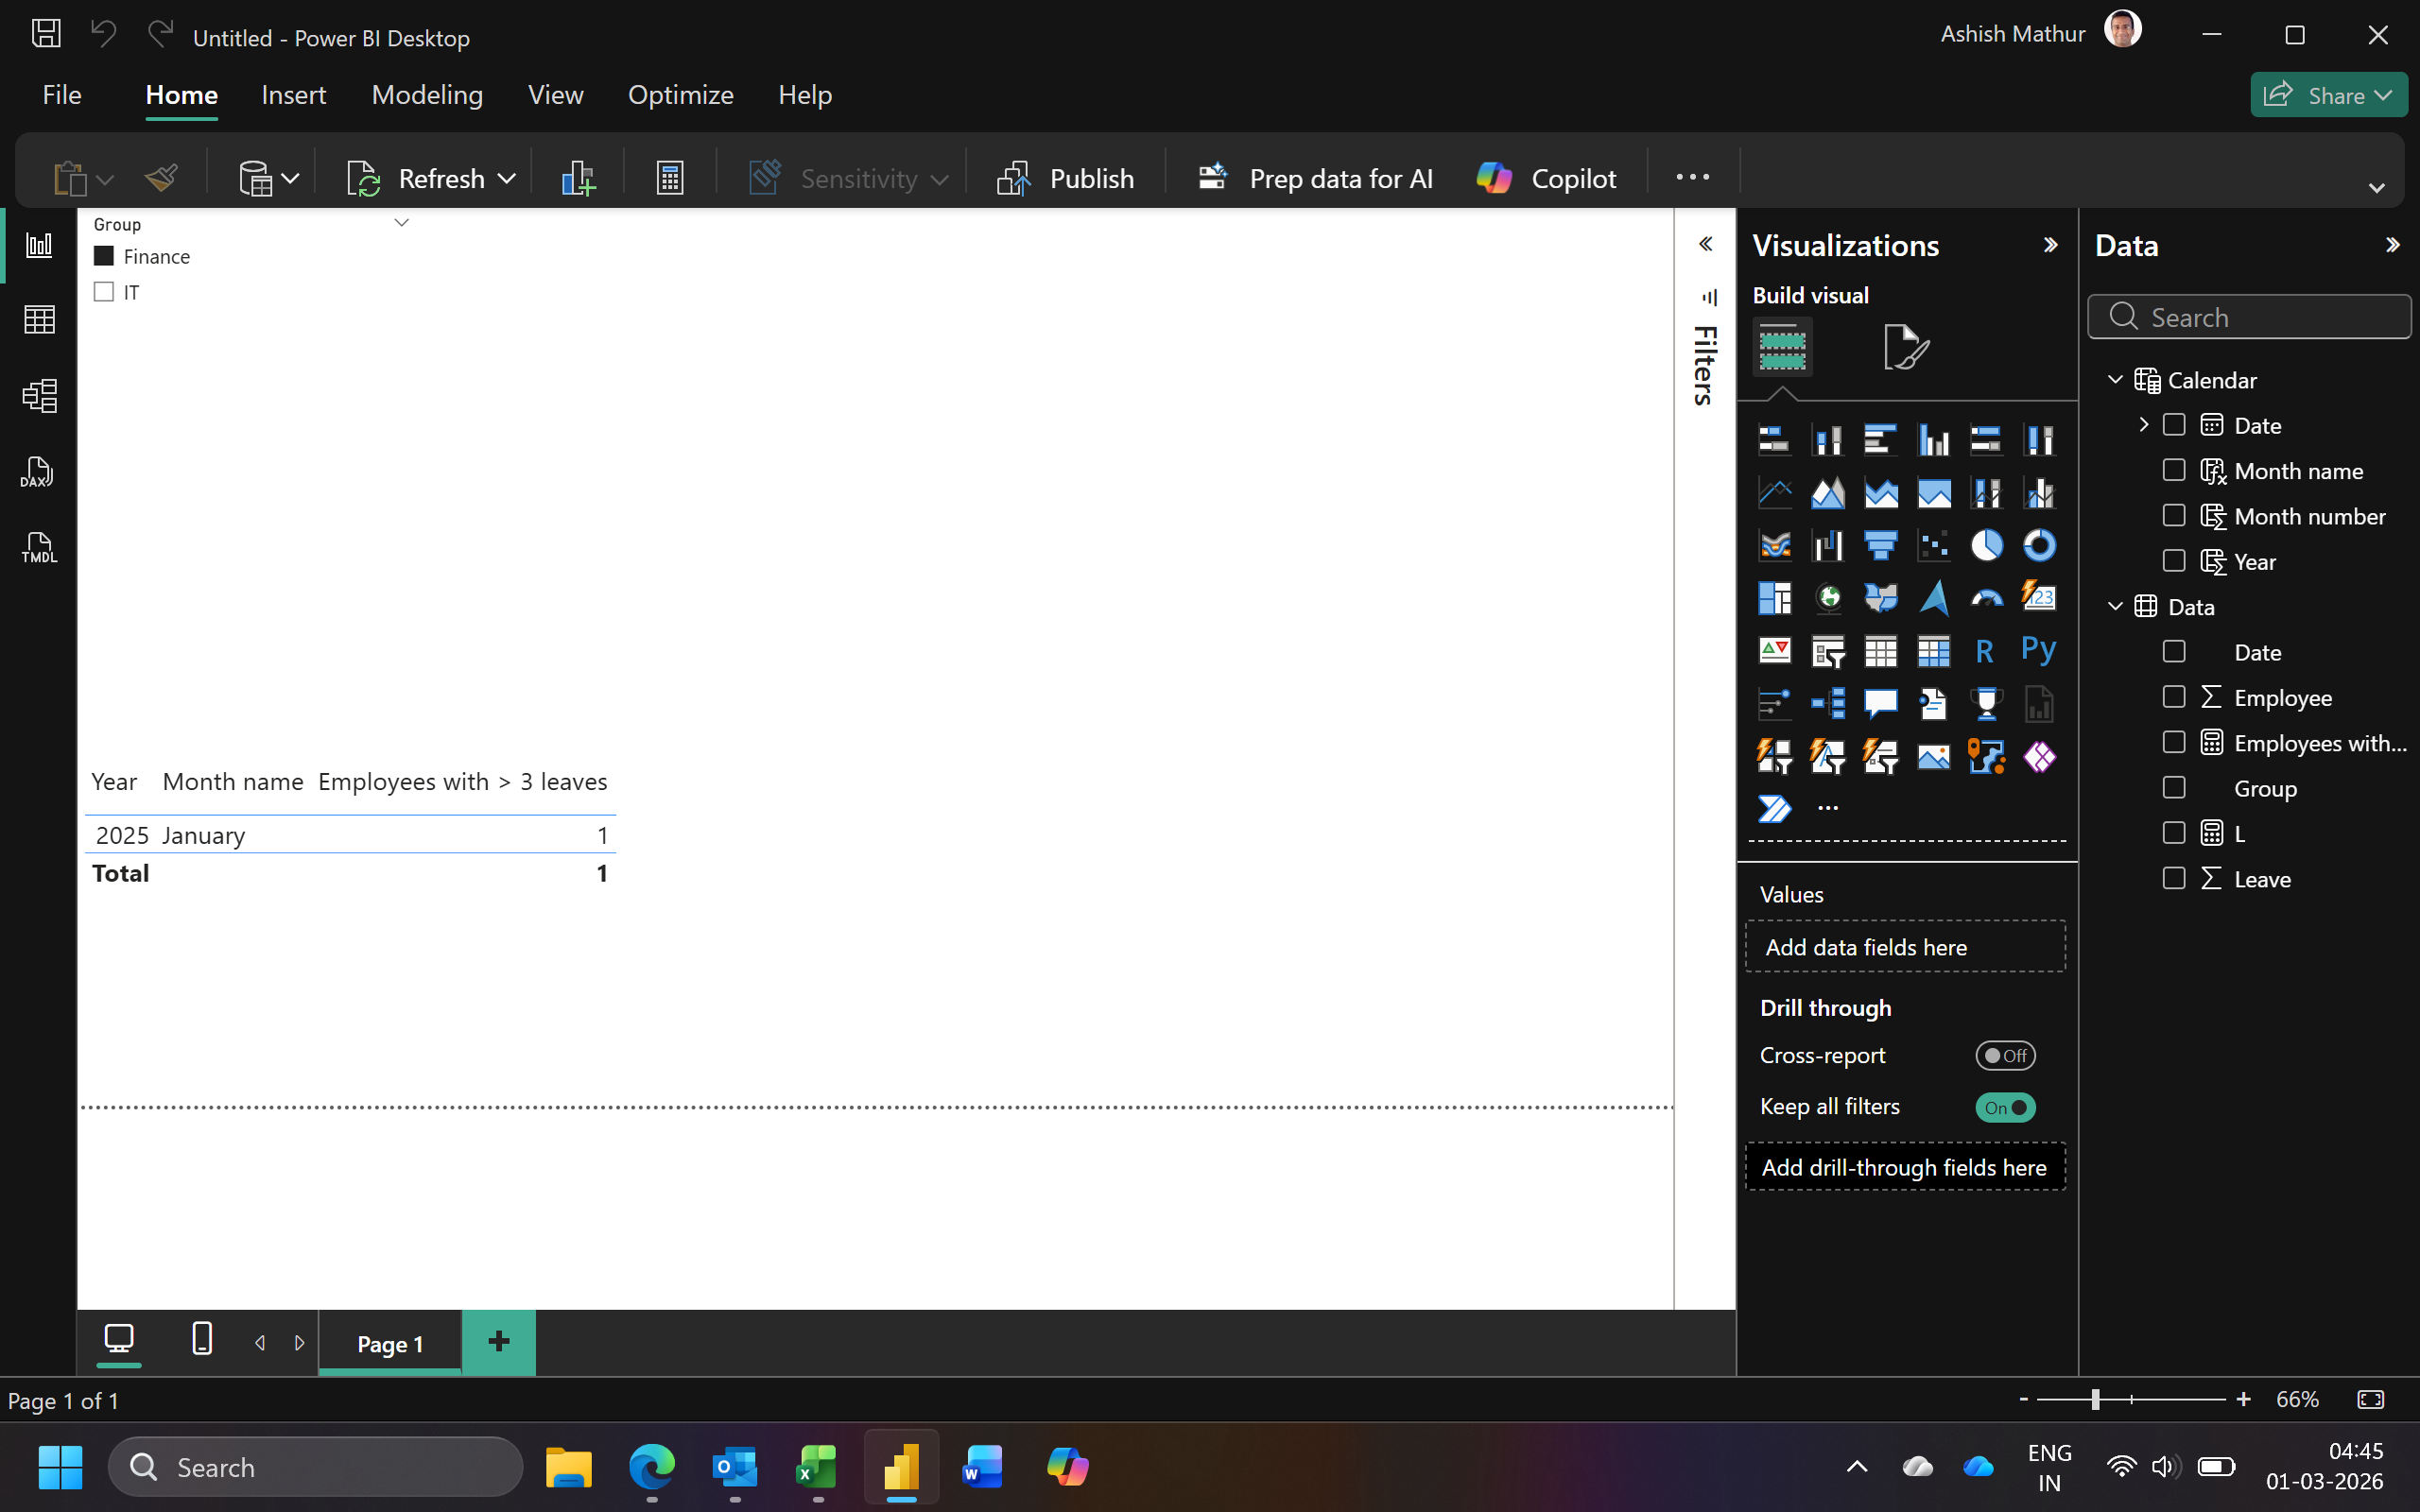Click the Format painter brush icon
Viewport: 2420px width, 1512px height.
[161, 178]
